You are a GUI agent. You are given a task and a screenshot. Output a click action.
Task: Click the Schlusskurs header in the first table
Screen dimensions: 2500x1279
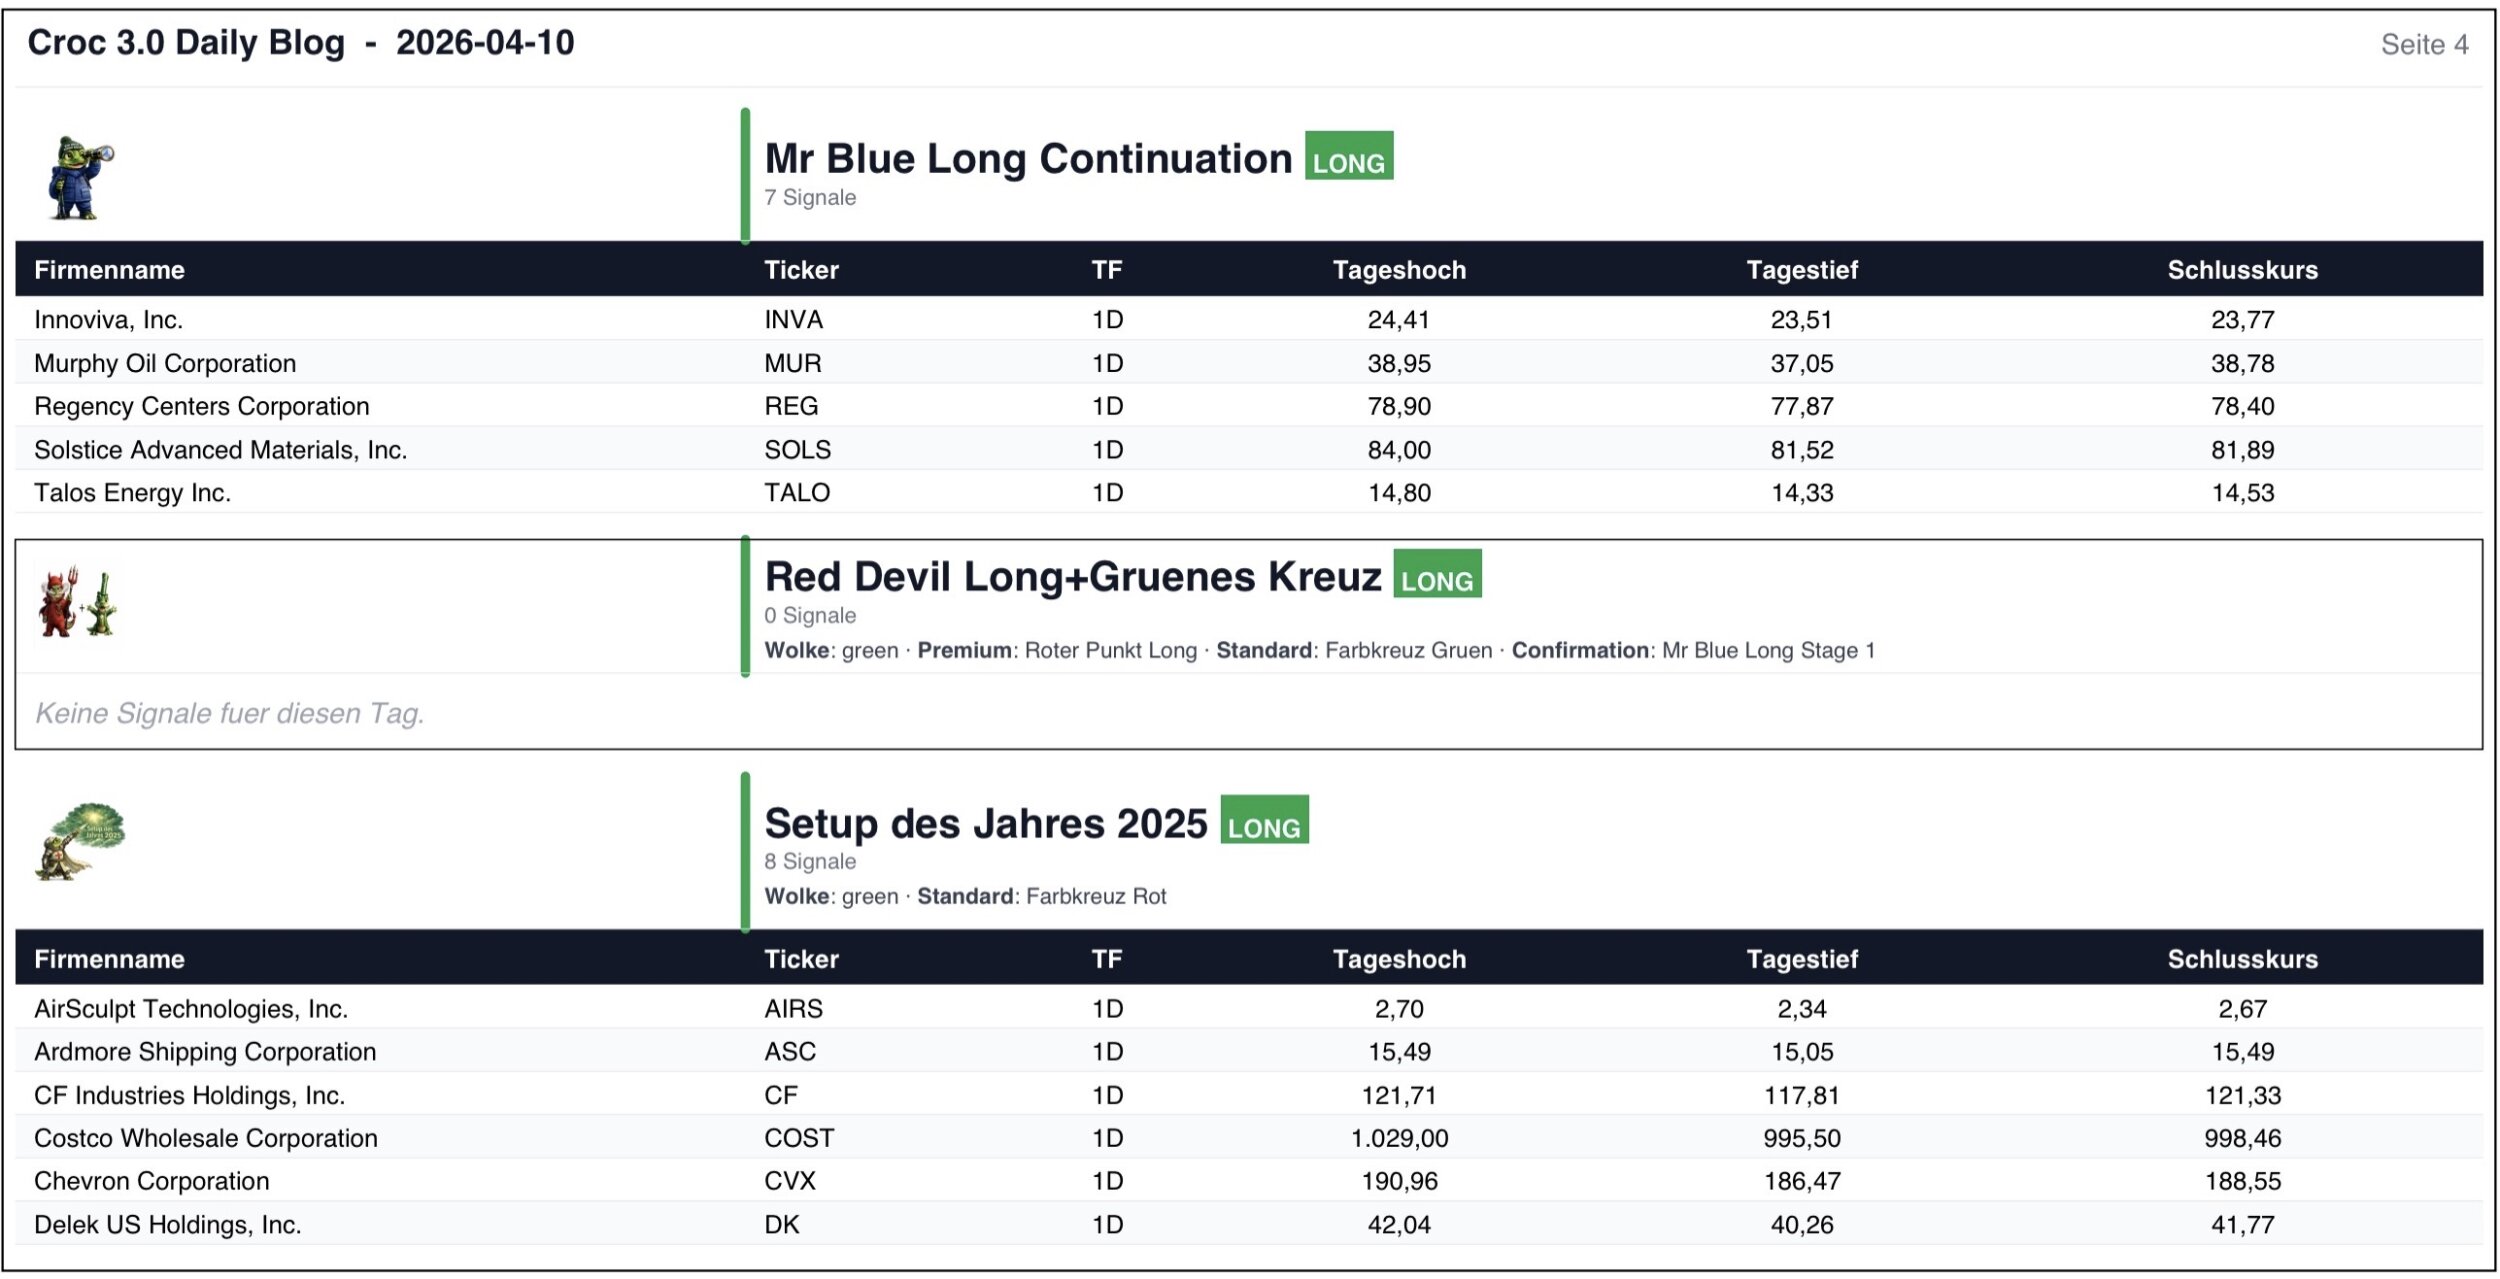coord(2242,270)
